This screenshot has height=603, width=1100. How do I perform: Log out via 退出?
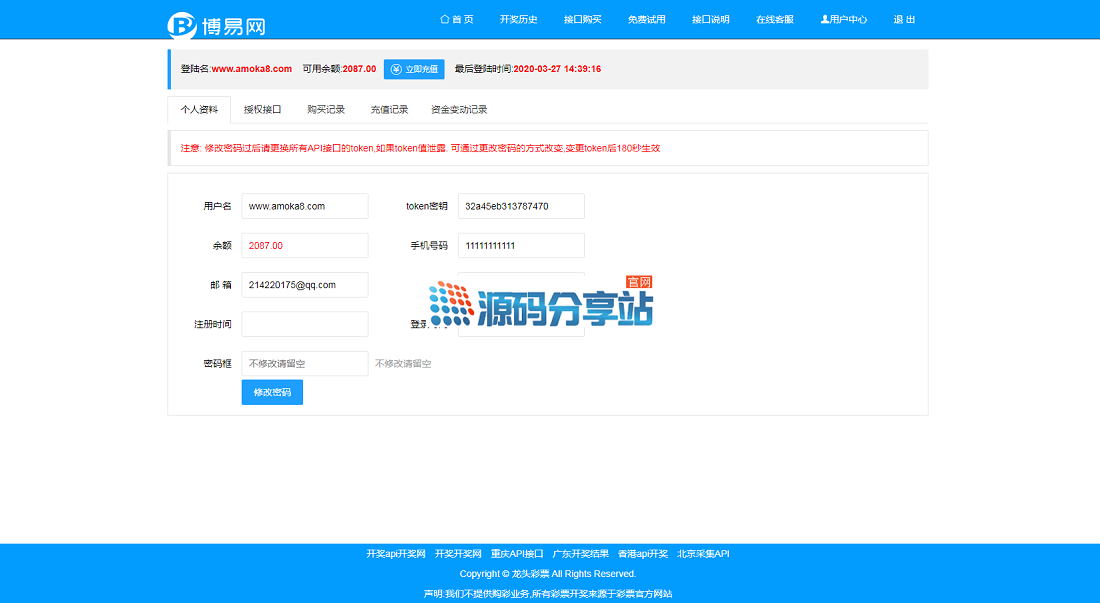[x=904, y=20]
